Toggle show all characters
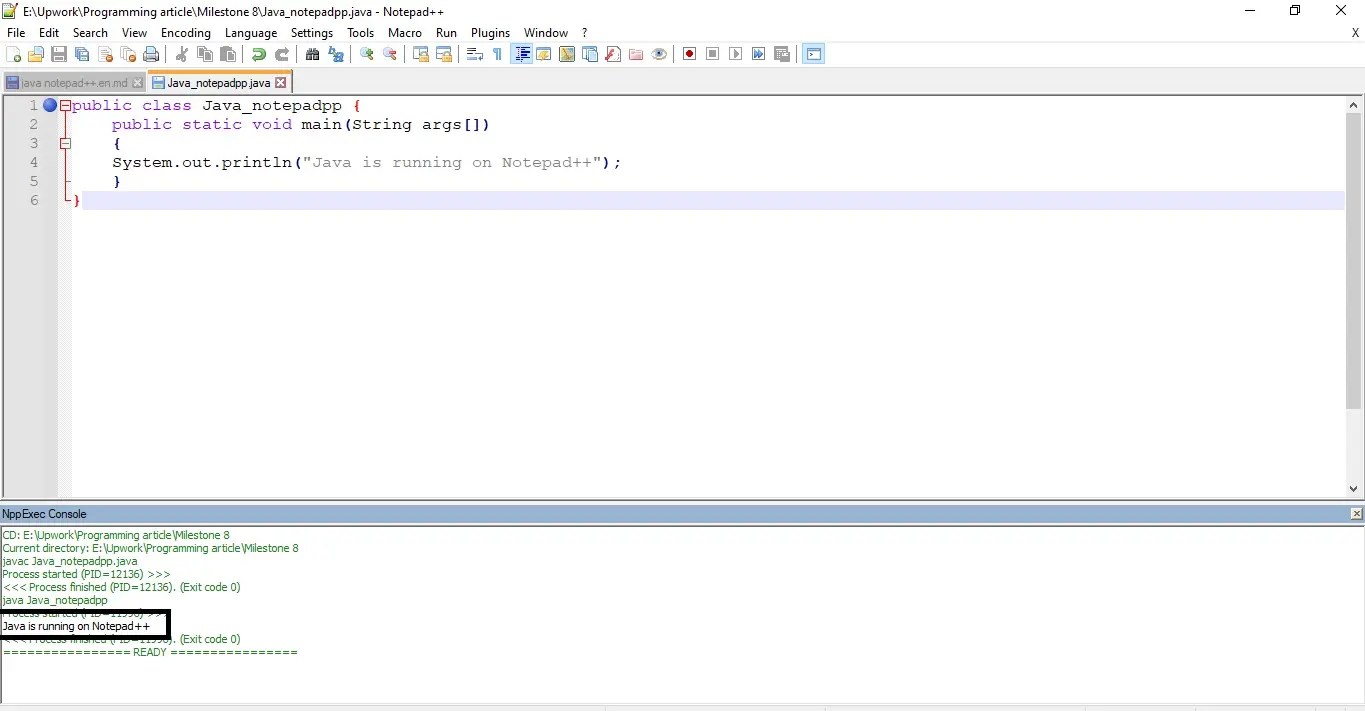Image resolution: width=1365 pixels, height=711 pixels. (x=497, y=54)
